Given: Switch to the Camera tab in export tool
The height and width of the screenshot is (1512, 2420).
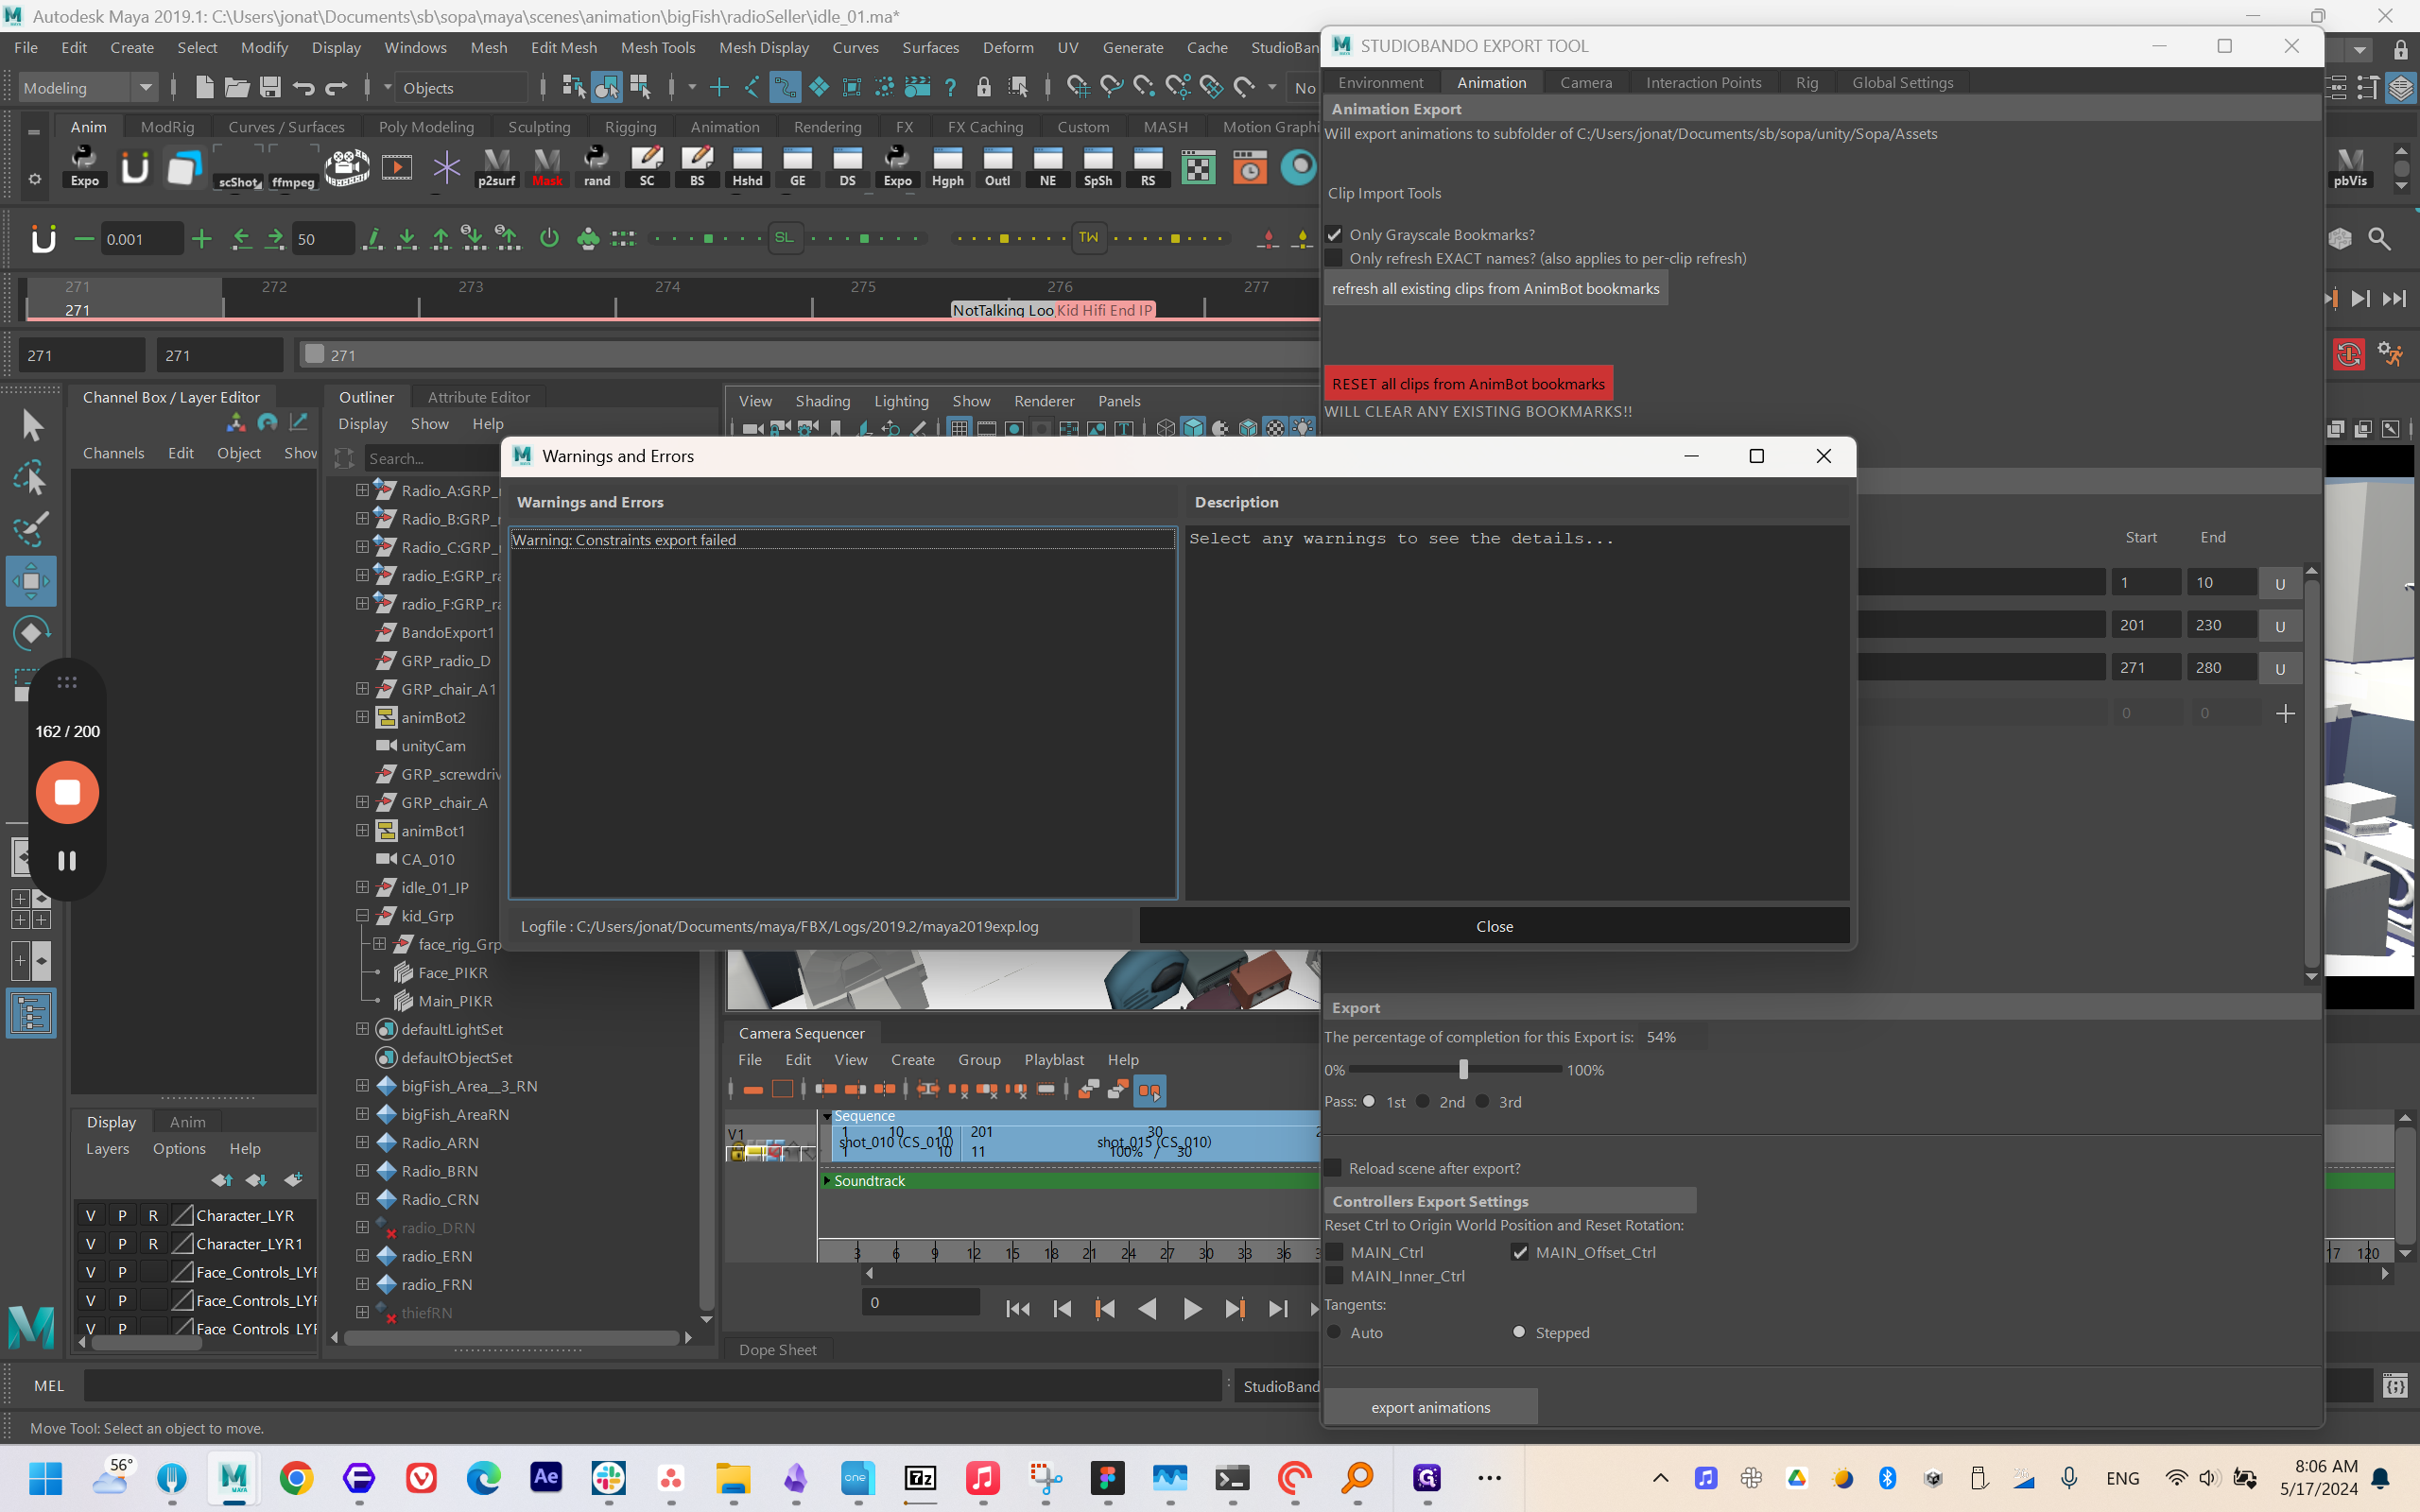Looking at the screenshot, I should click(1586, 82).
